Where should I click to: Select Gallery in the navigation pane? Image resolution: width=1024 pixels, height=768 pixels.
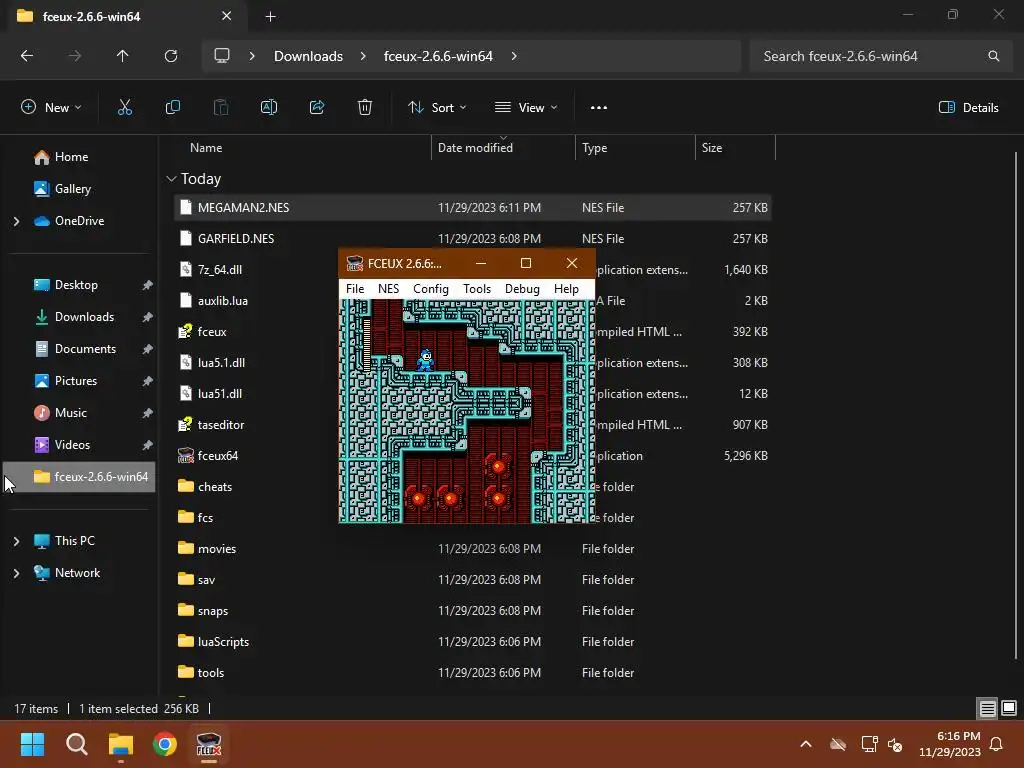coord(73,189)
